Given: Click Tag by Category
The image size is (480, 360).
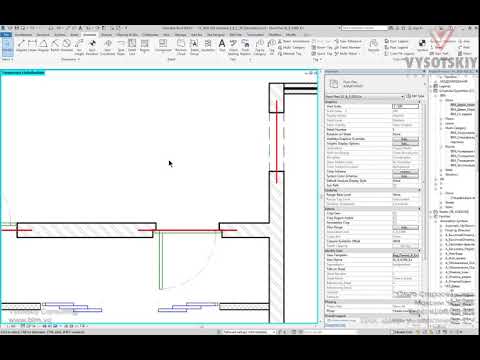Looking at the screenshot, I should click(260, 47).
